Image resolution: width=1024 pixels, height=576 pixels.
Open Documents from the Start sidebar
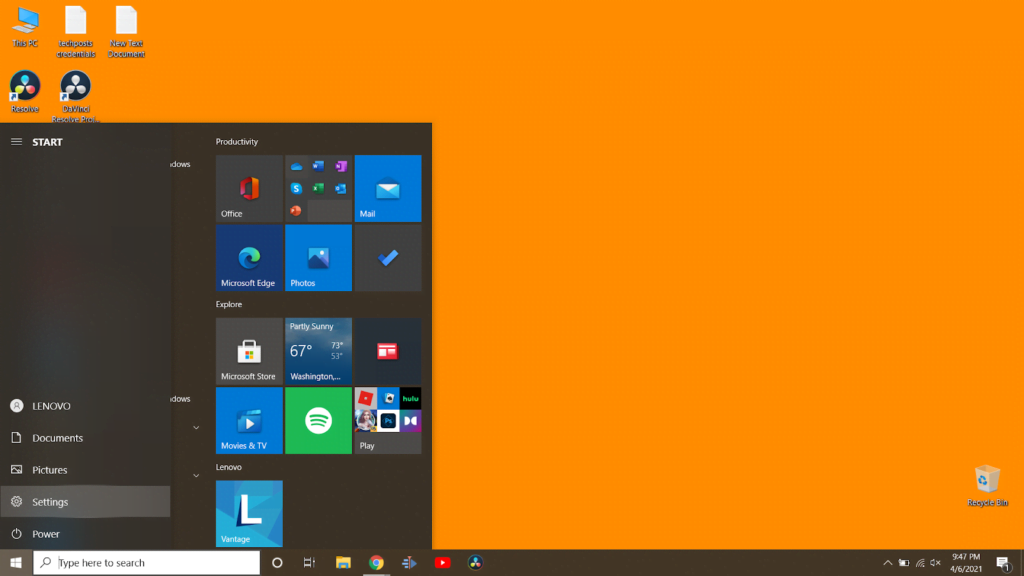click(x=85, y=438)
